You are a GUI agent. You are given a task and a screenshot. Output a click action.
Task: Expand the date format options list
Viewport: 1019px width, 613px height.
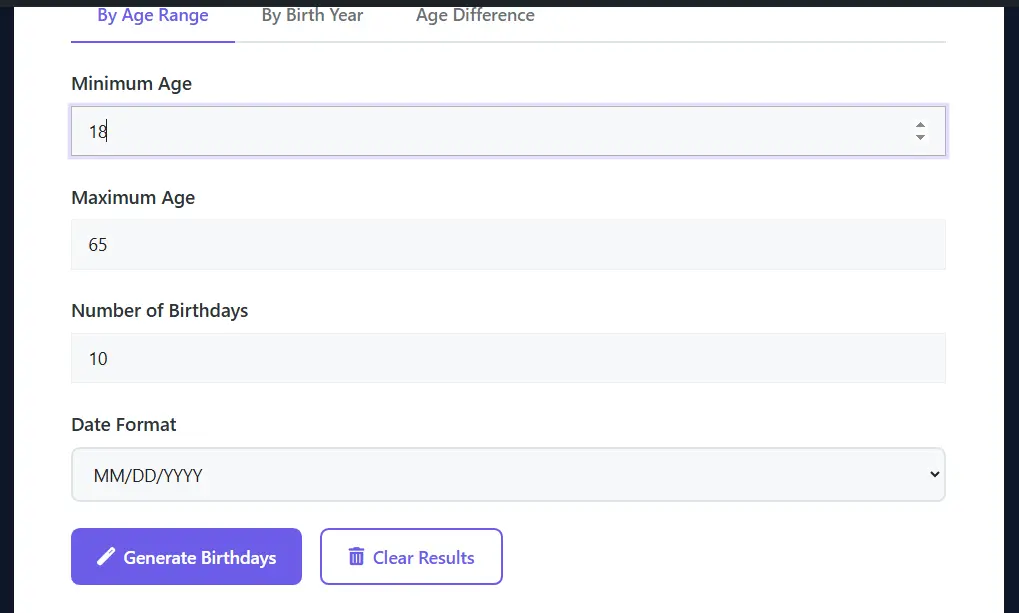508,474
